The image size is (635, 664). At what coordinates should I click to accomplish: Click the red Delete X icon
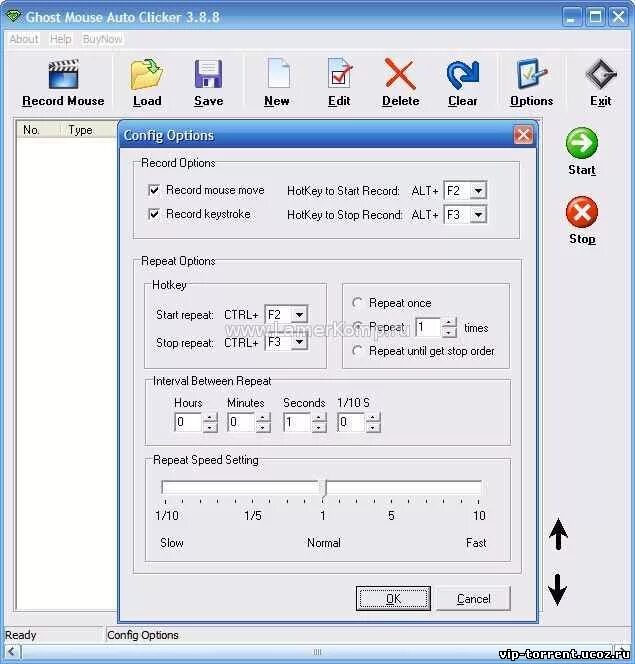(400, 74)
